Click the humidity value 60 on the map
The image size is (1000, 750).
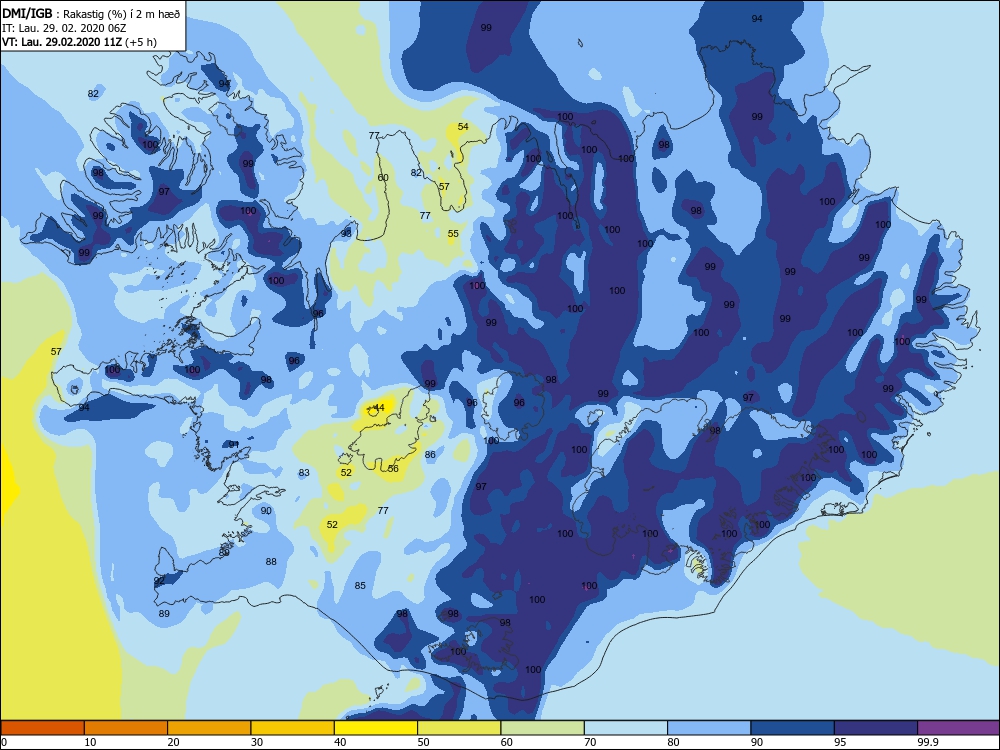pyautogui.click(x=383, y=177)
